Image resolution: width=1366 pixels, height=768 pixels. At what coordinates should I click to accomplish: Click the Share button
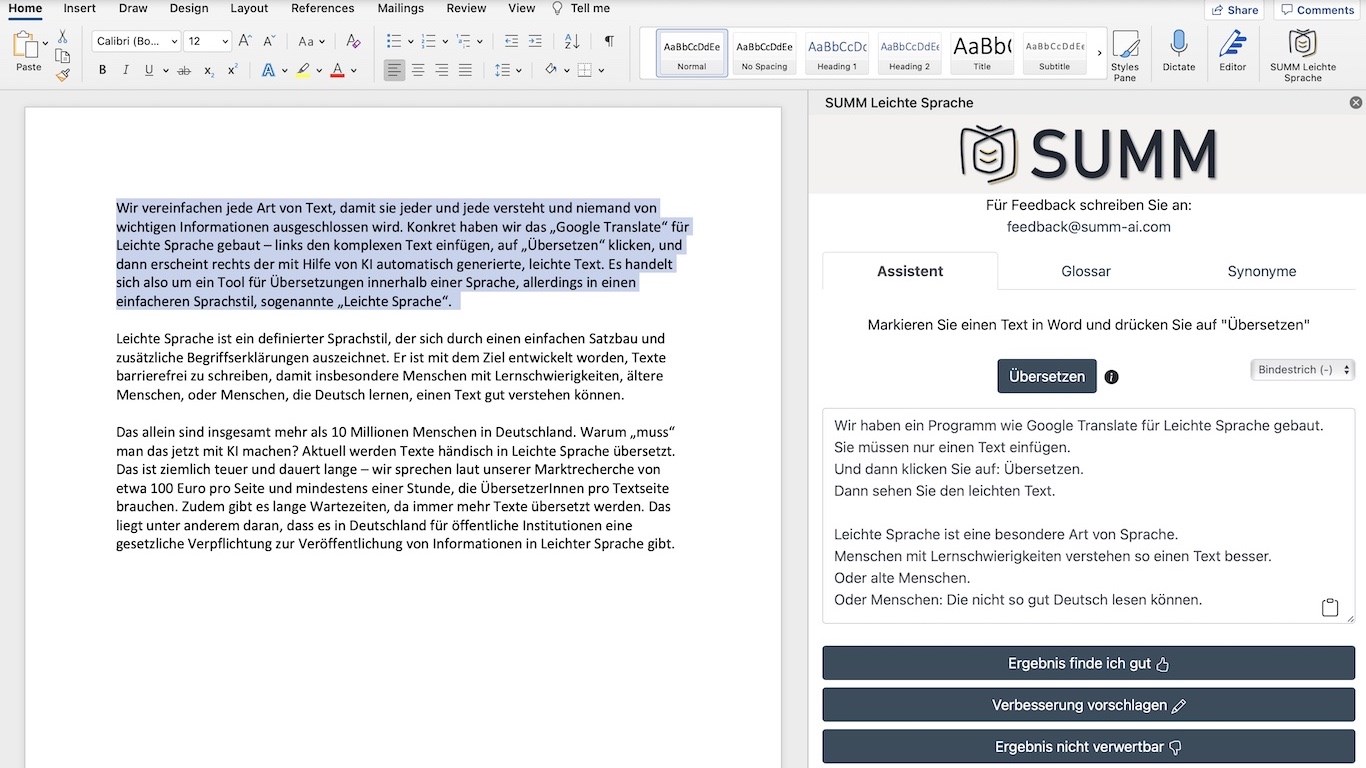(1234, 10)
